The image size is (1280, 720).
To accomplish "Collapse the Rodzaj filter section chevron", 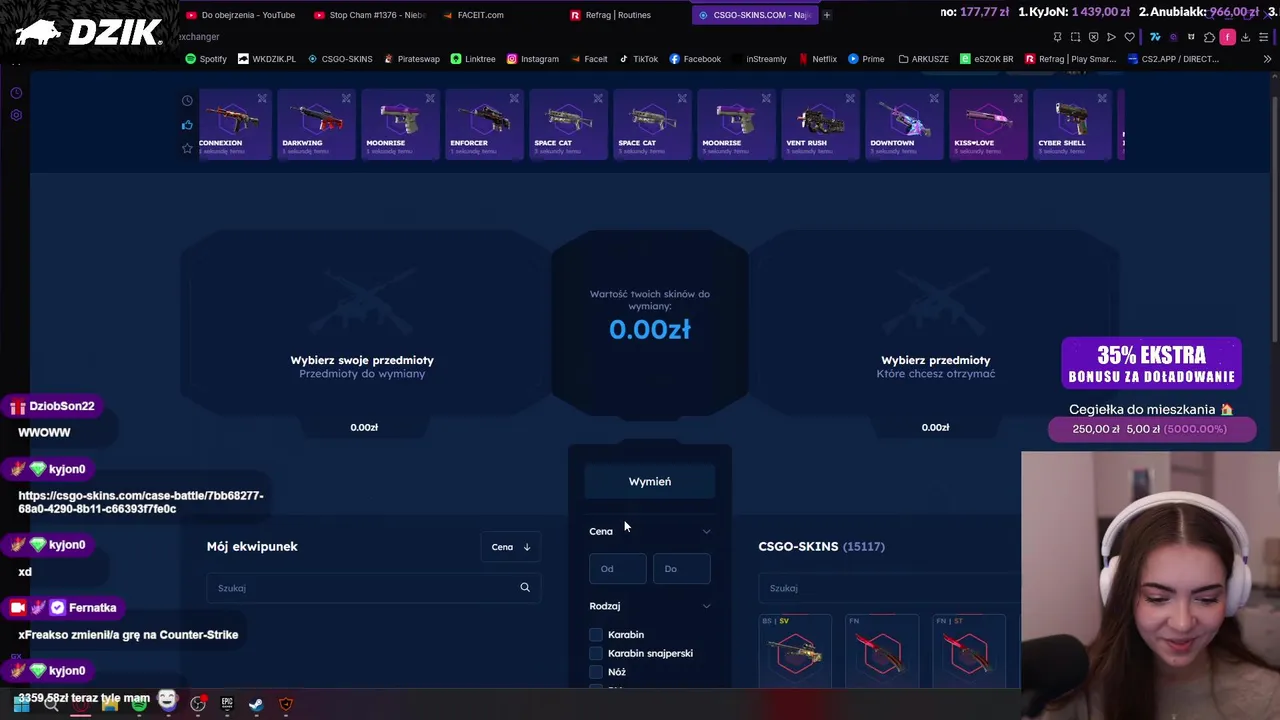I will click(x=706, y=606).
